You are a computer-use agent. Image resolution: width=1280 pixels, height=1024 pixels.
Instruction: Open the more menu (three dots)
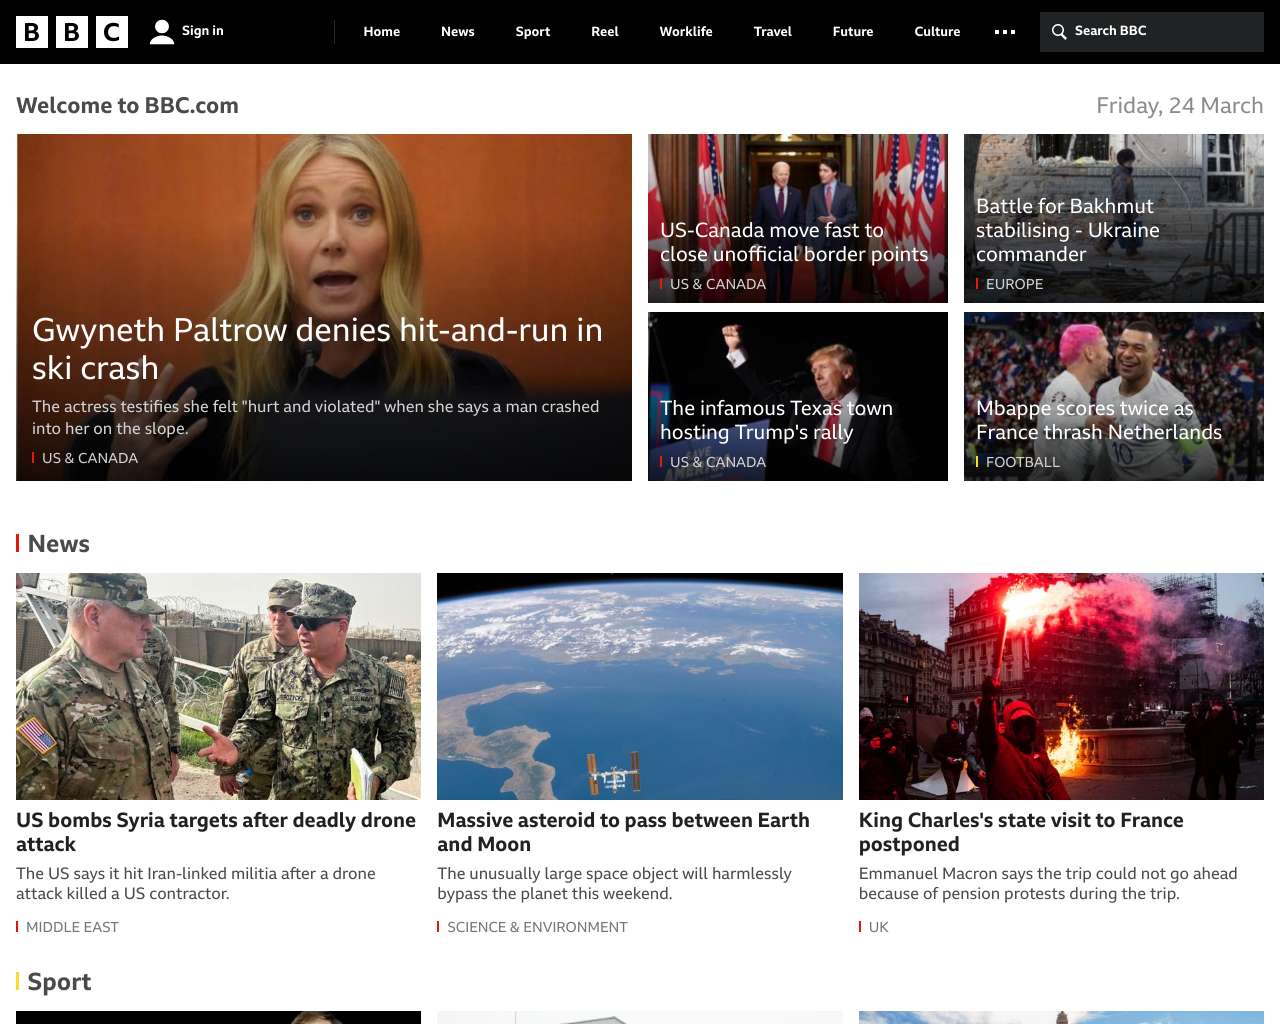(x=1005, y=32)
